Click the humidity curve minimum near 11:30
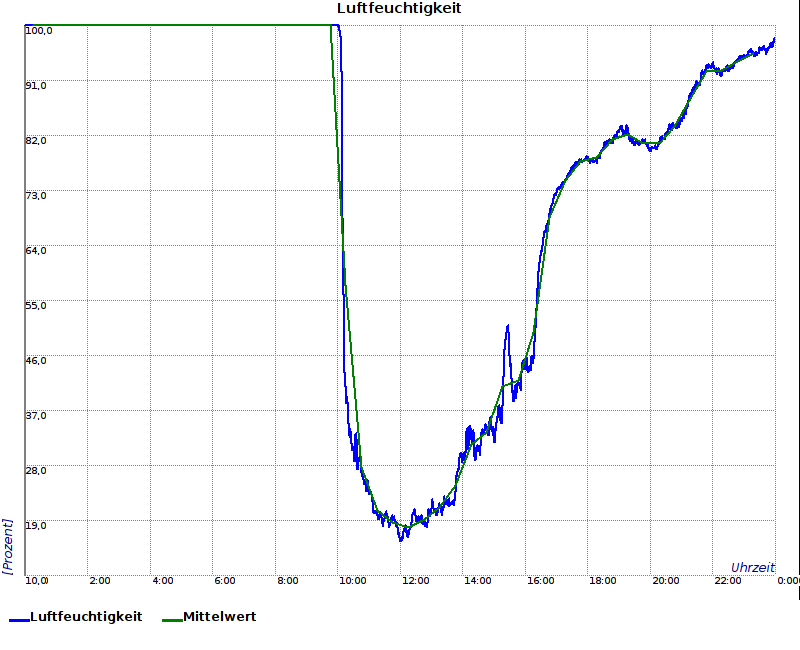The height and width of the screenshot is (650, 800). pyautogui.click(x=401, y=538)
